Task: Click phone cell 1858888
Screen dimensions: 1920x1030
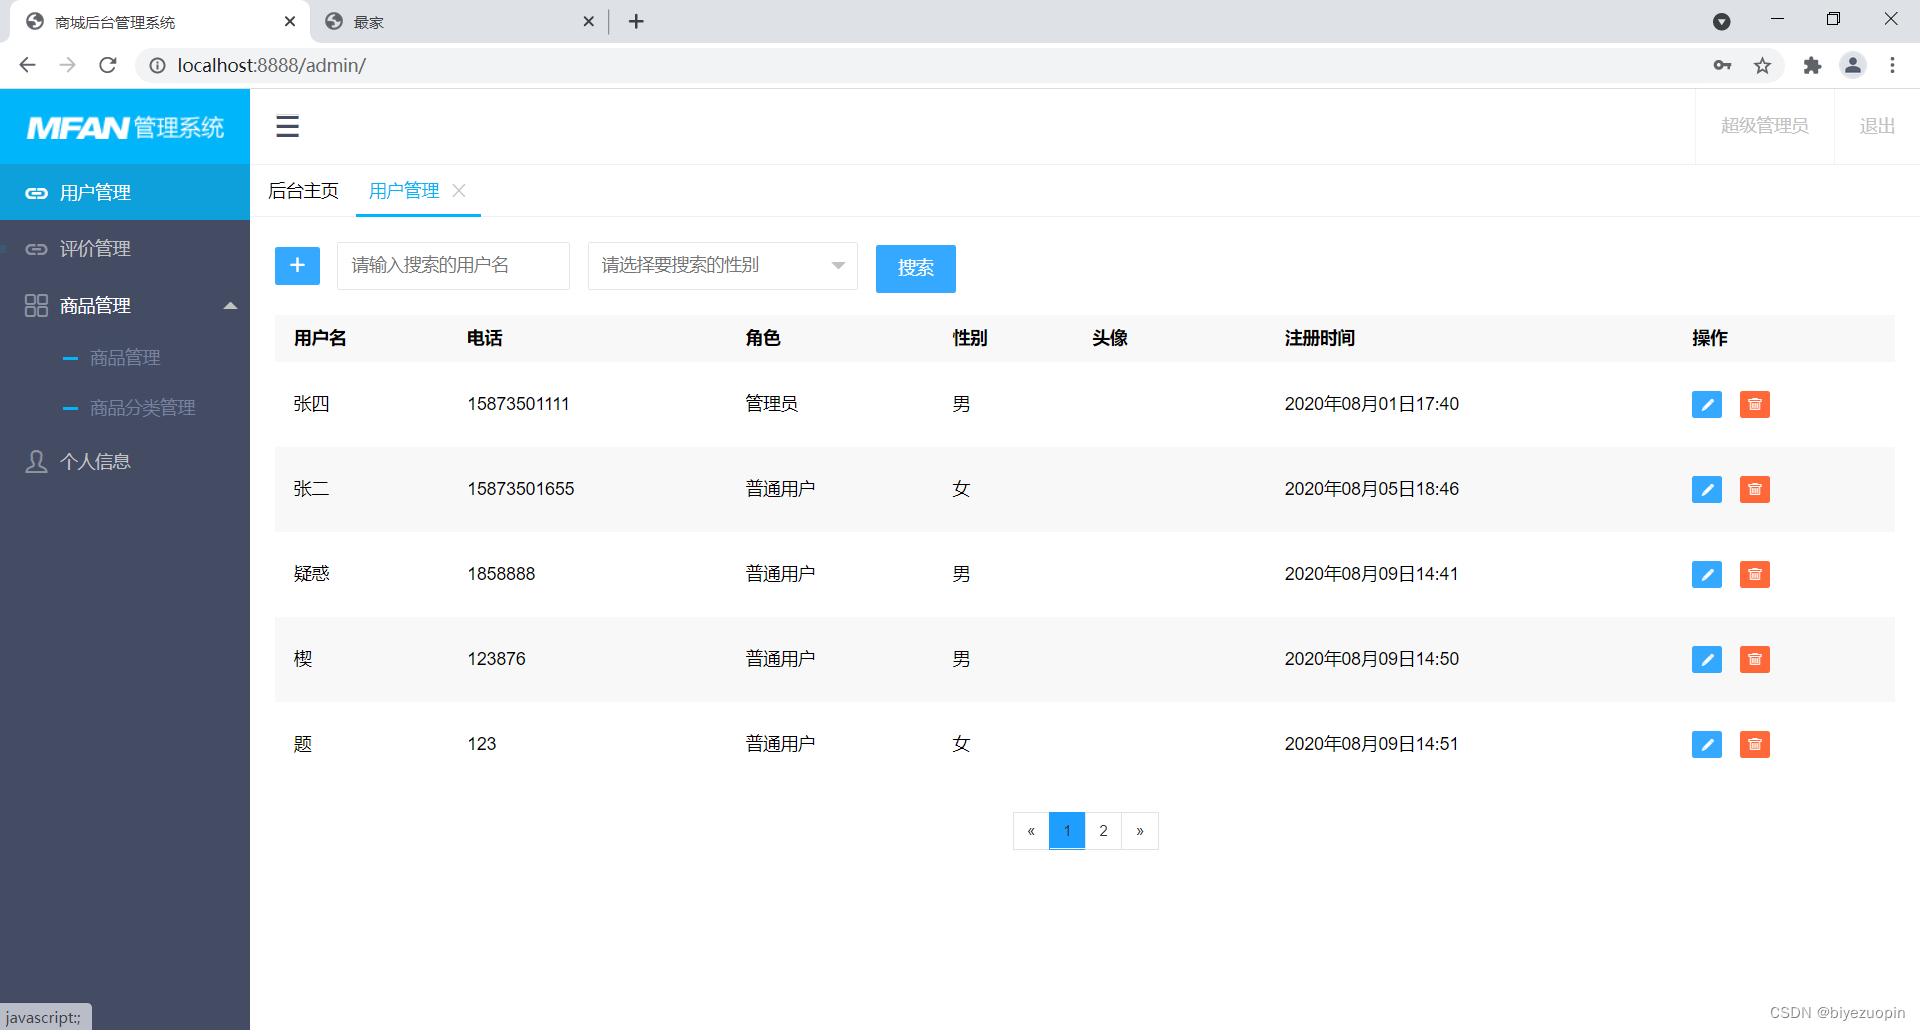Action: tap(501, 574)
